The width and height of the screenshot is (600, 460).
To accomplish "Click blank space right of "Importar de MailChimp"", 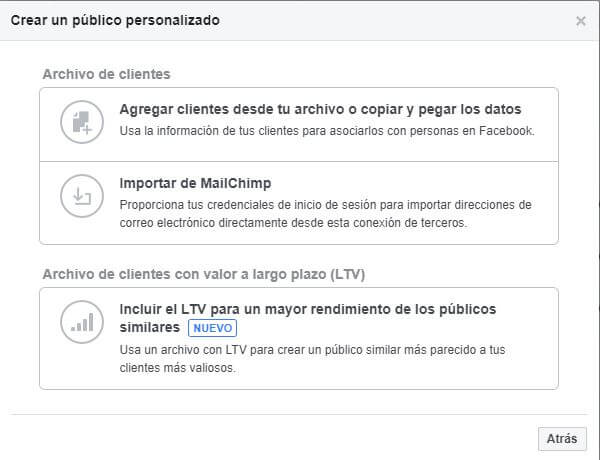I will (x=420, y=183).
